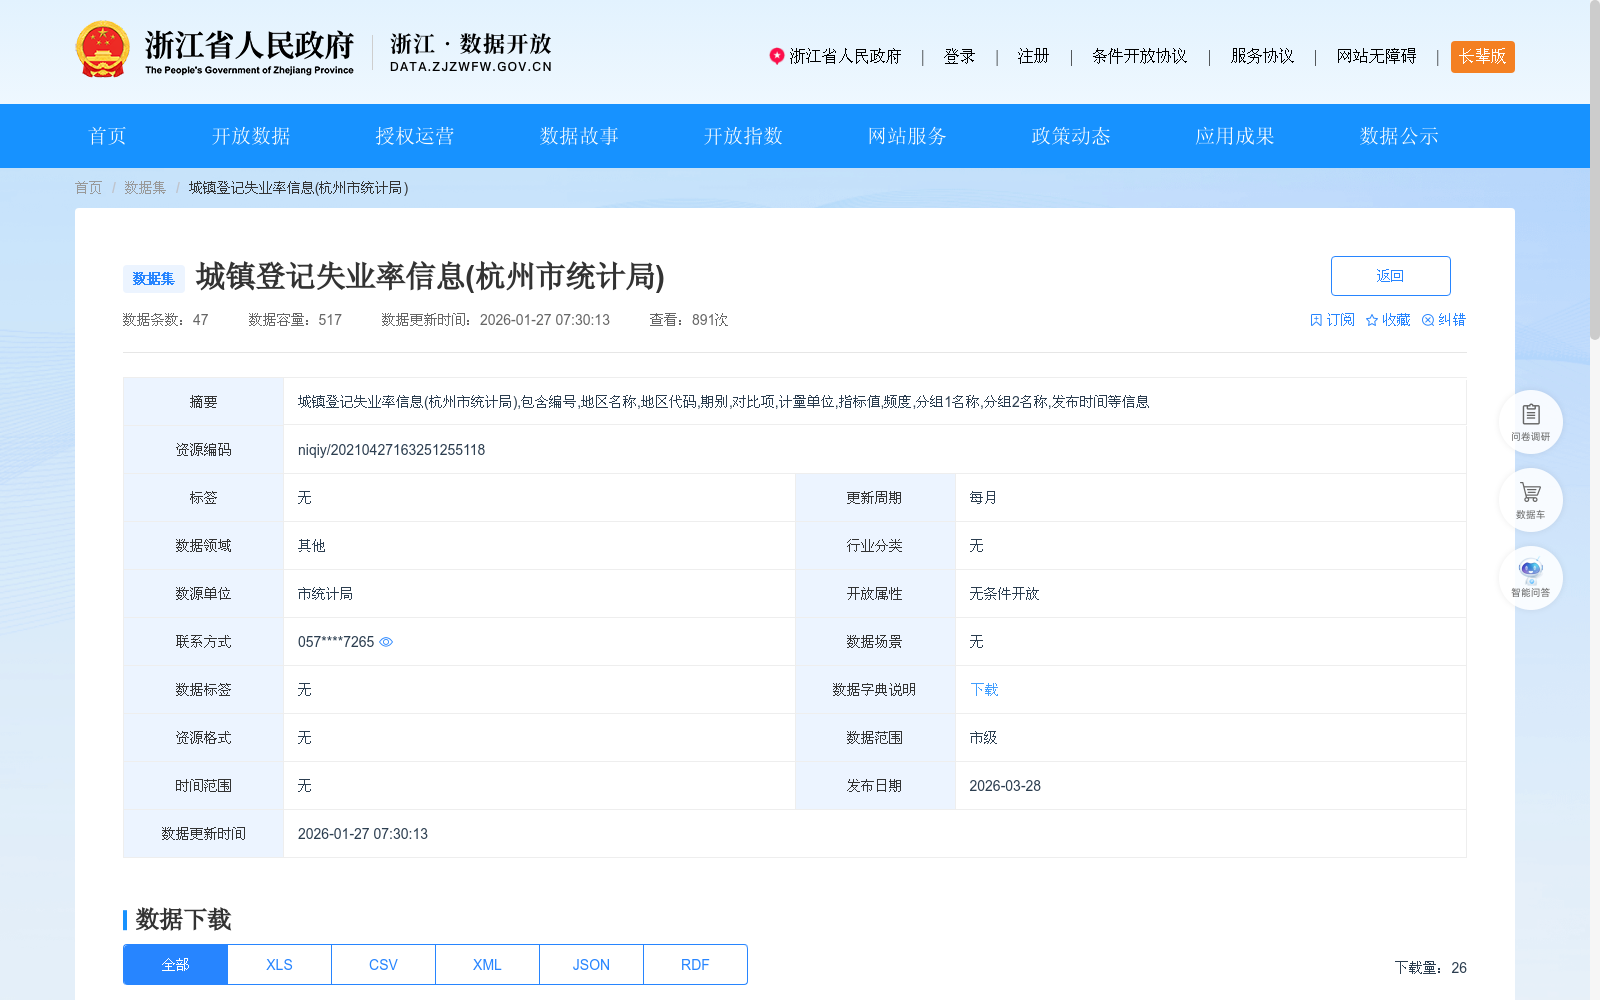Click the 浙江·数据开放 site title logo

[471, 53]
